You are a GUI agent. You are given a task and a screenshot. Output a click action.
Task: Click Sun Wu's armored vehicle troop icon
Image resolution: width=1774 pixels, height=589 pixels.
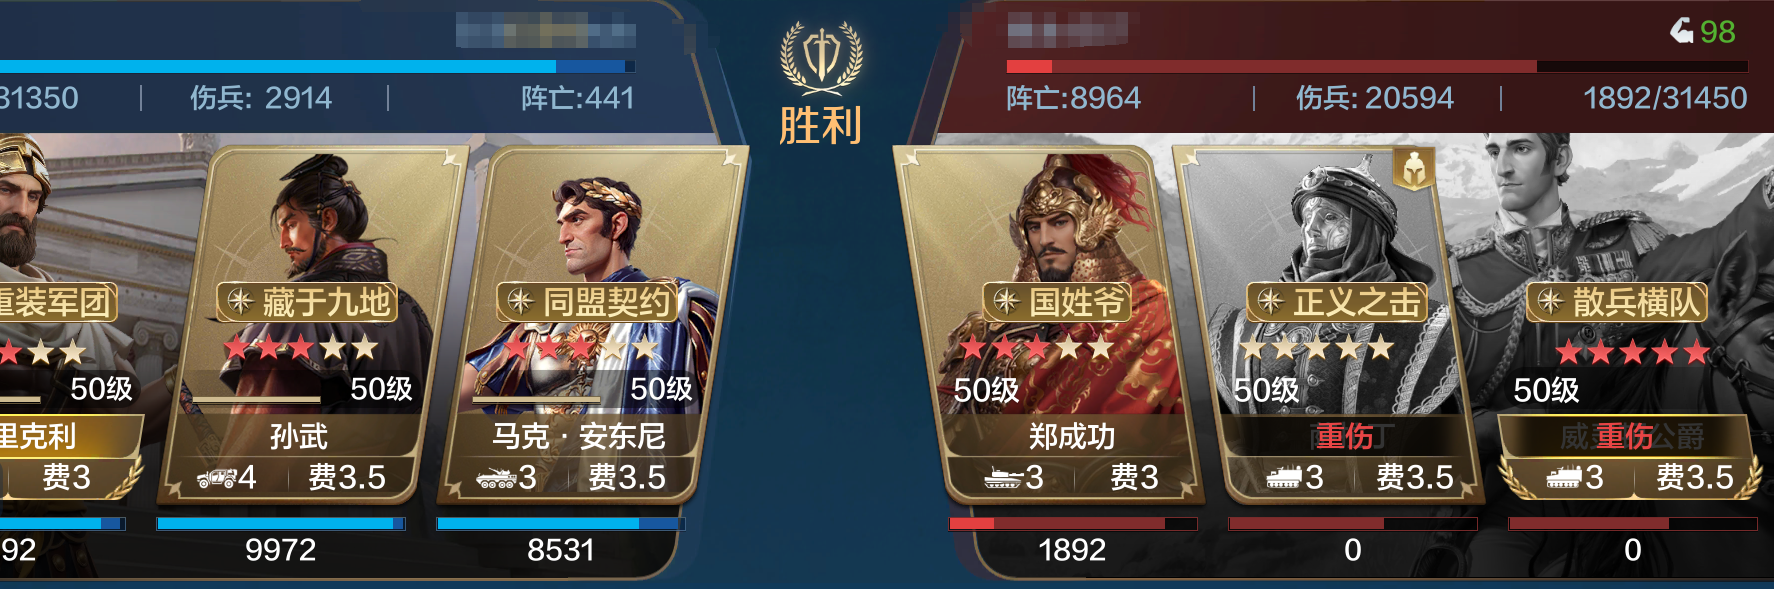tap(216, 478)
